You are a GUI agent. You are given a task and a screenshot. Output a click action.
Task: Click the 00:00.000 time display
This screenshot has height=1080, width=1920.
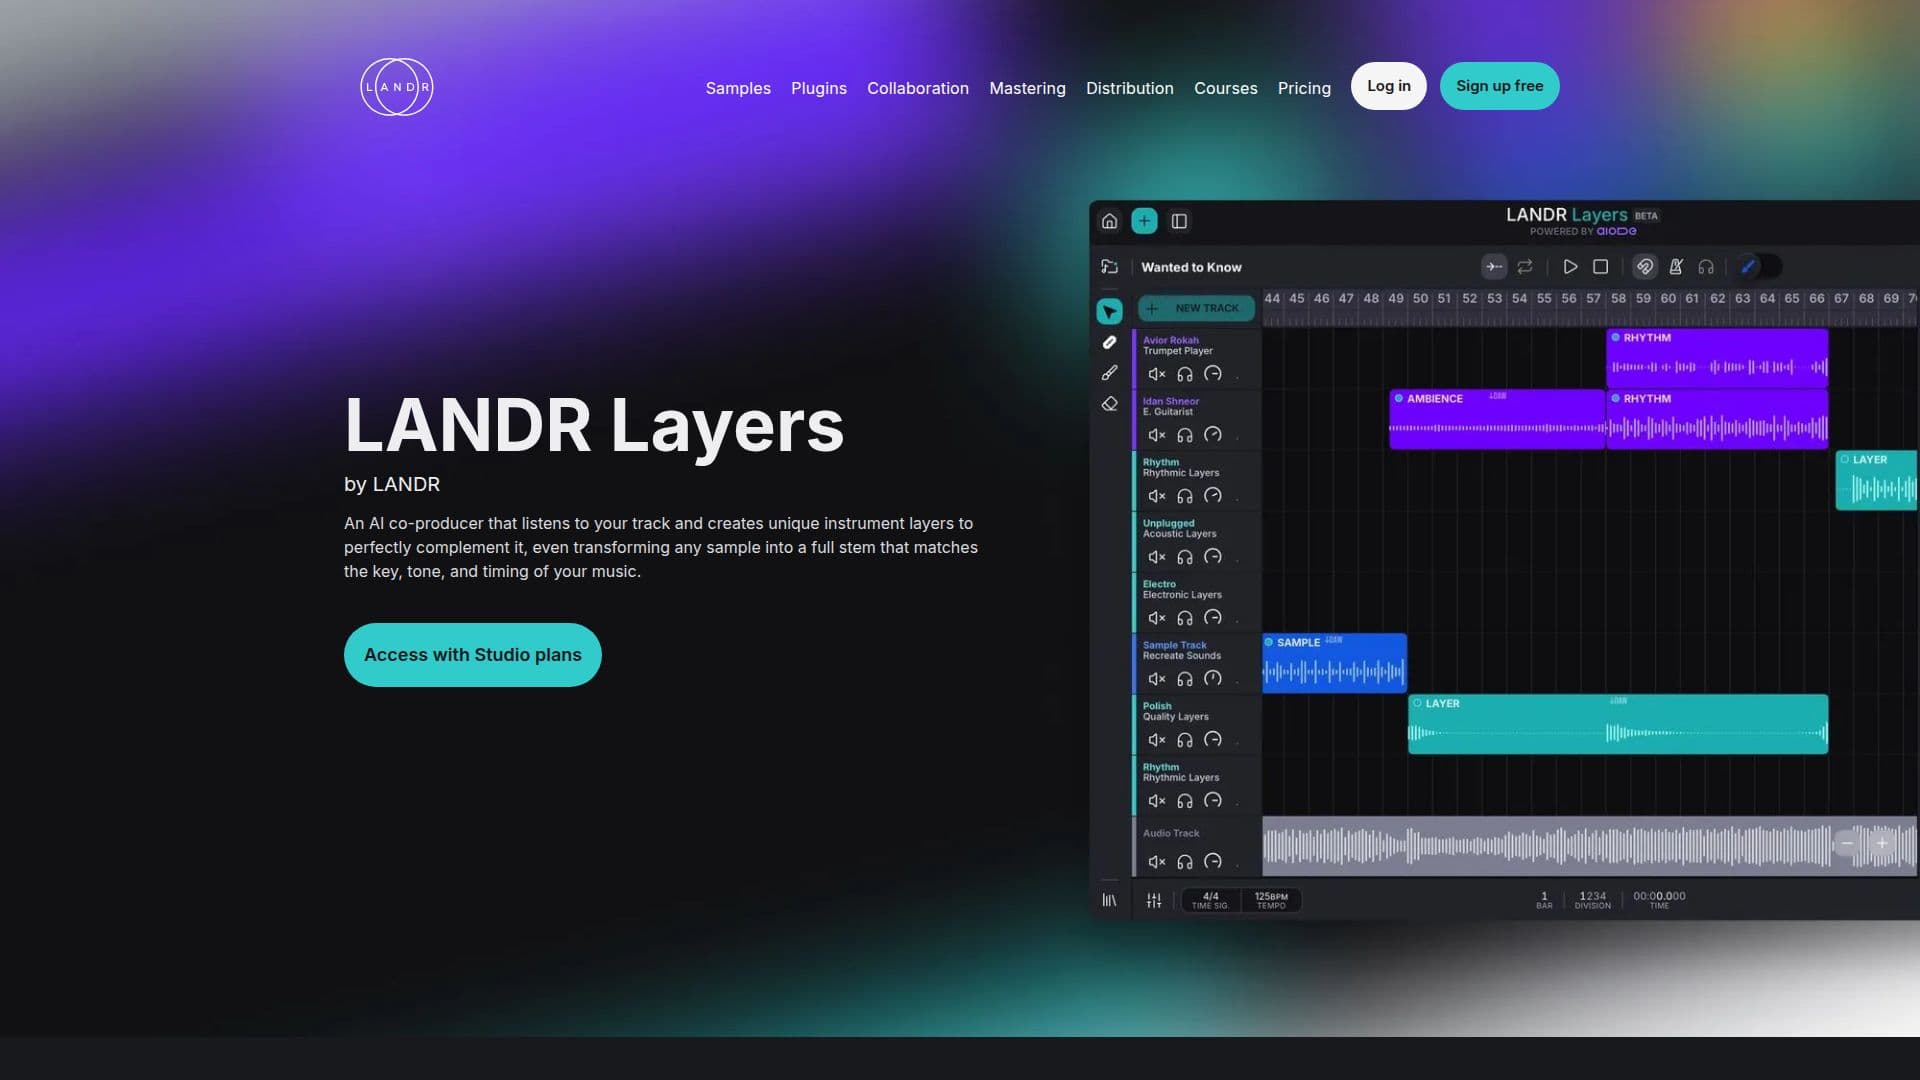(x=1659, y=899)
